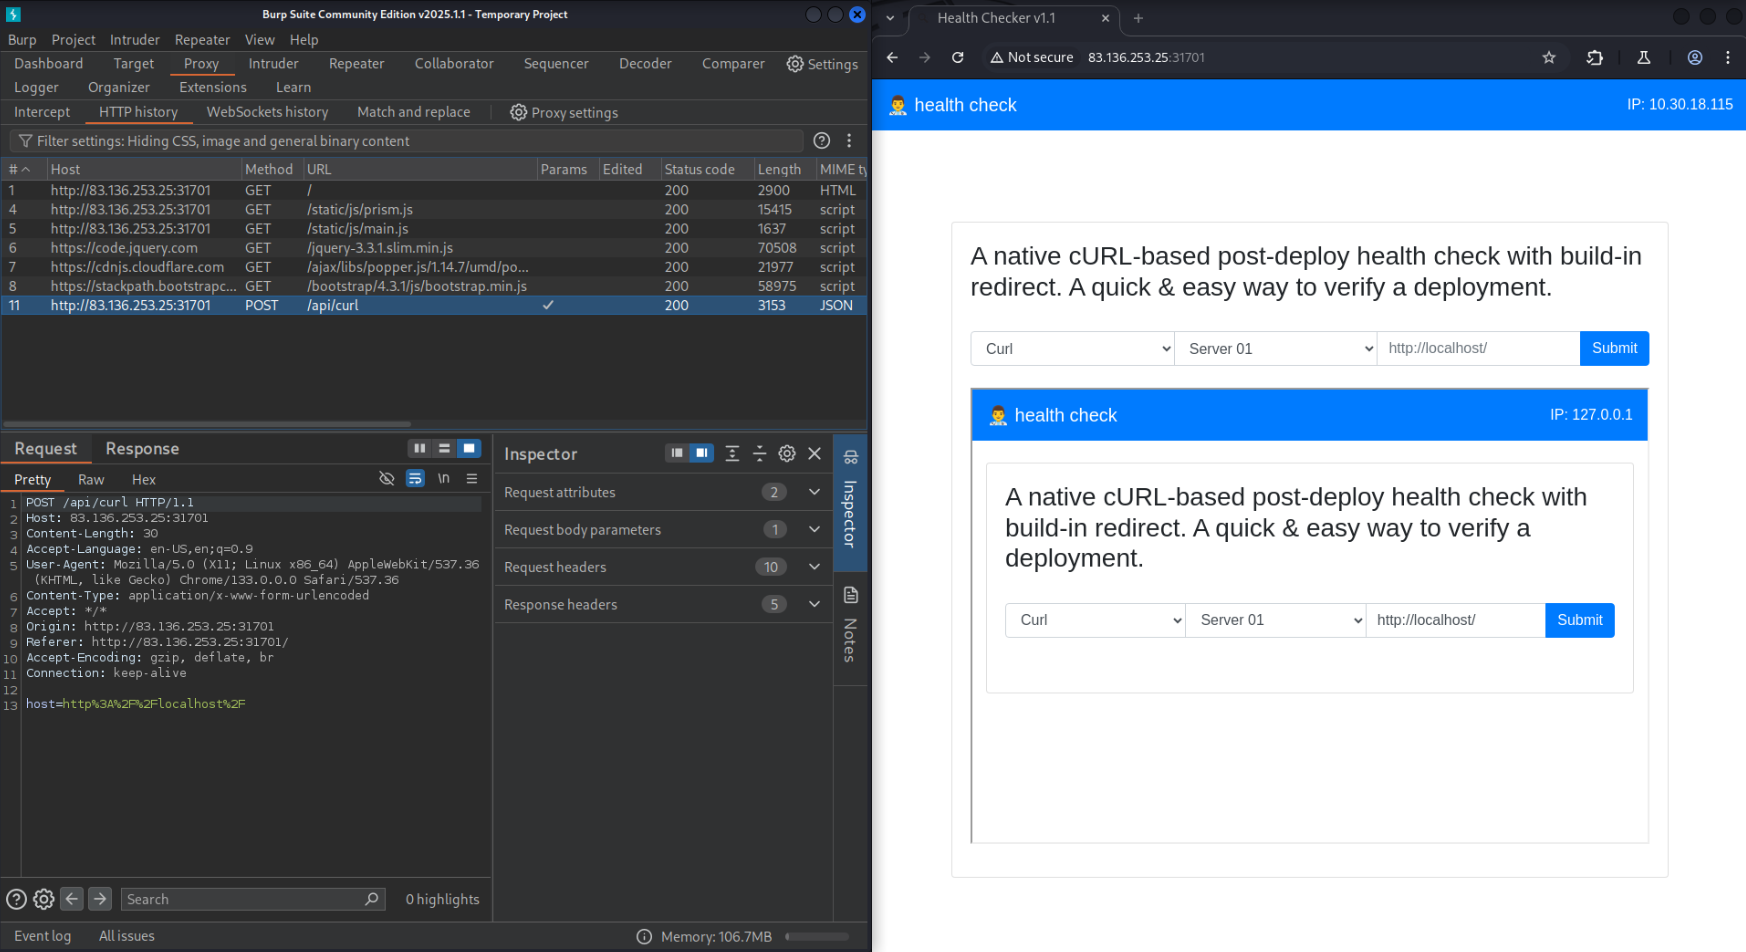Open Proxy settings gear icon
This screenshot has height=952, width=1746.
[518, 112]
